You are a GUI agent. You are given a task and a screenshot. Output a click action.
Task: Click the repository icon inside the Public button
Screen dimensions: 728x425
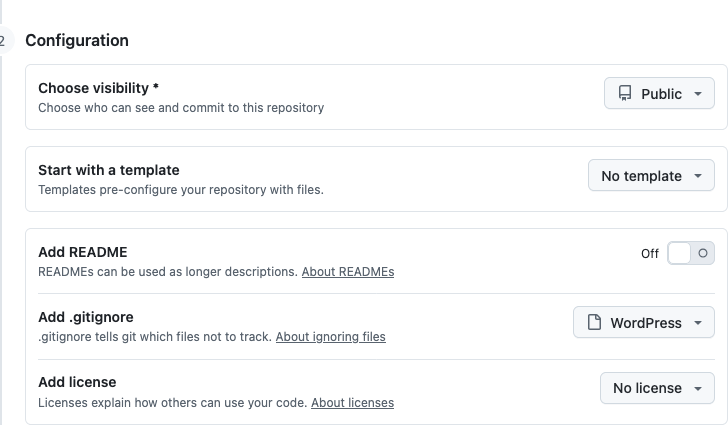[625, 94]
